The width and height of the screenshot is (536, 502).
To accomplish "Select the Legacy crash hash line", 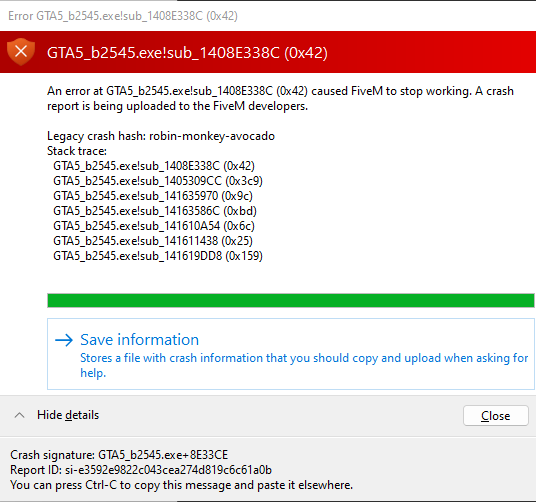I will pyautogui.click(x=161, y=136).
